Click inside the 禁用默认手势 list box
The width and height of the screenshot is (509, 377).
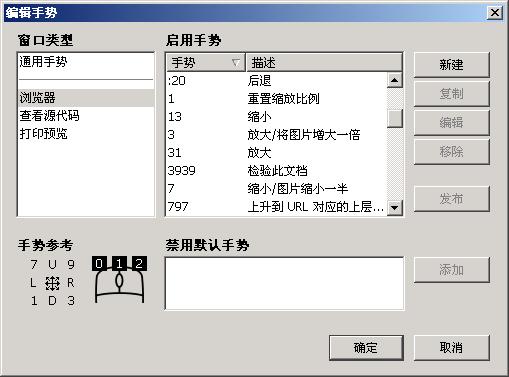pyautogui.click(x=284, y=283)
